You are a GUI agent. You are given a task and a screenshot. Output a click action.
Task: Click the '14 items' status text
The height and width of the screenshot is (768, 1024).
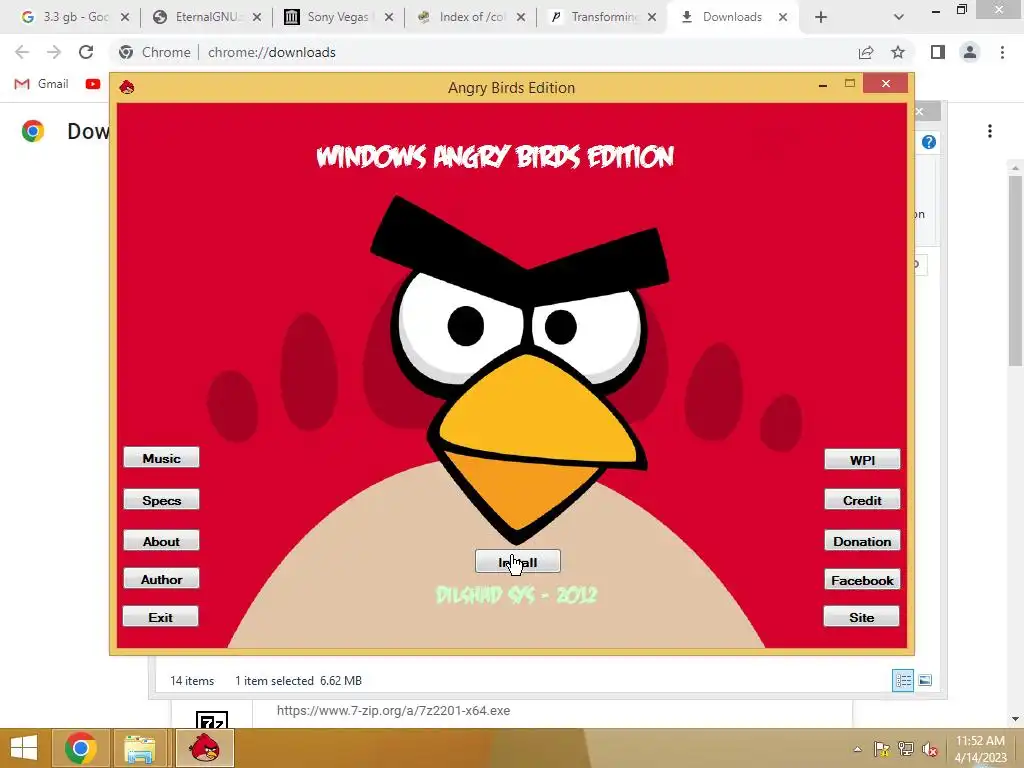[x=192, y=680]
